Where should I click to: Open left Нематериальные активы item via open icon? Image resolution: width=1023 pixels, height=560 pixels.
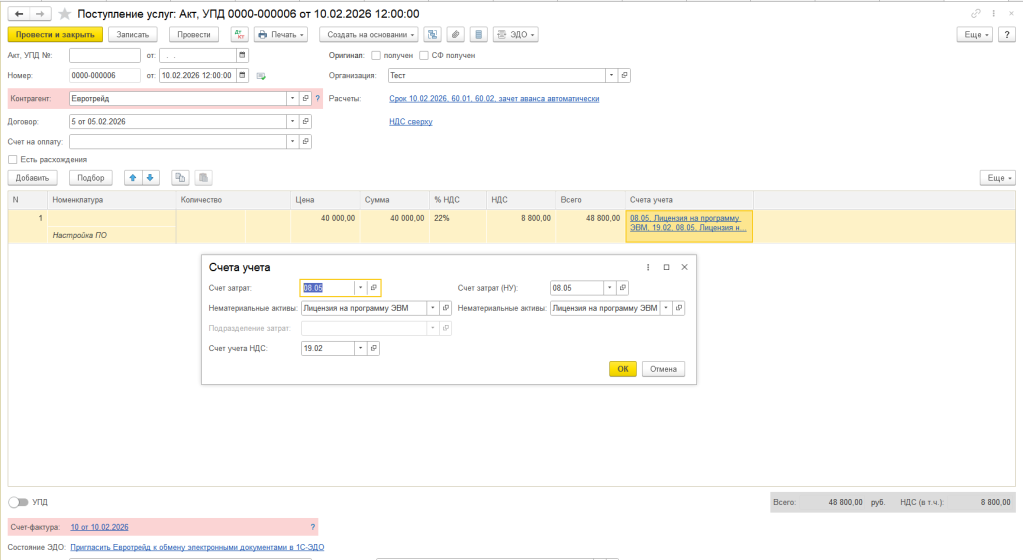[x=446, y=308]
